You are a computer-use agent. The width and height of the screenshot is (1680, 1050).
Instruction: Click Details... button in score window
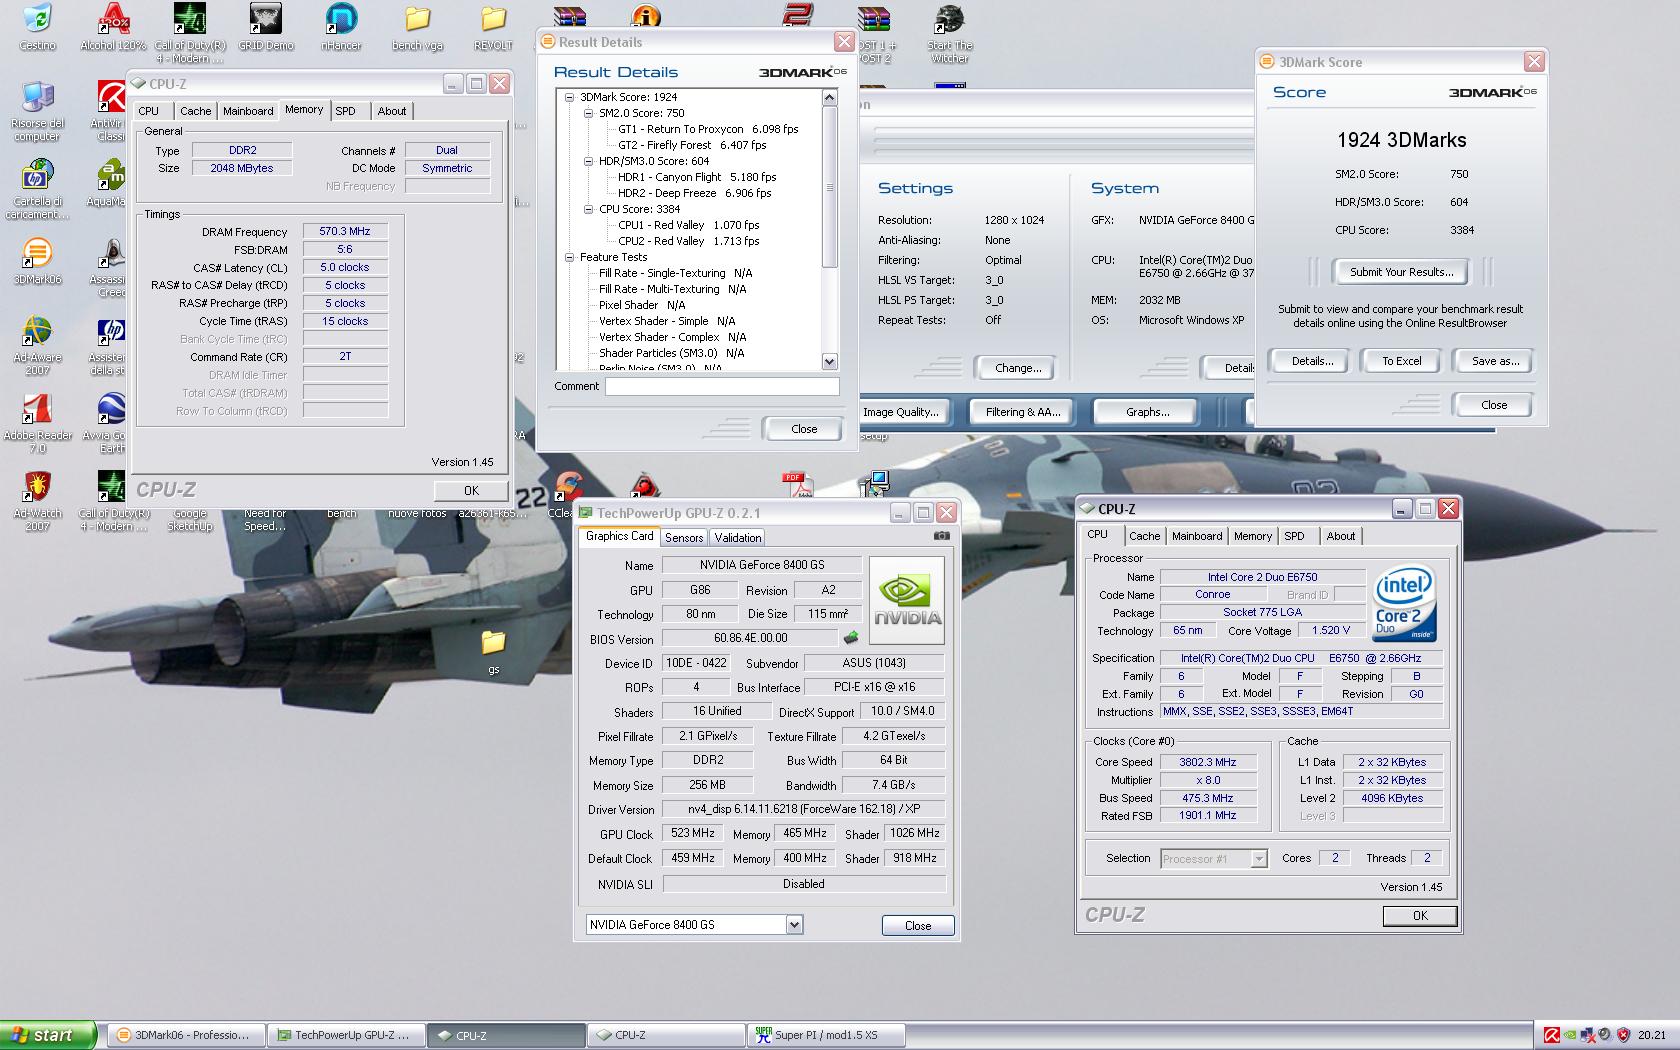[x=1312, y=361]
